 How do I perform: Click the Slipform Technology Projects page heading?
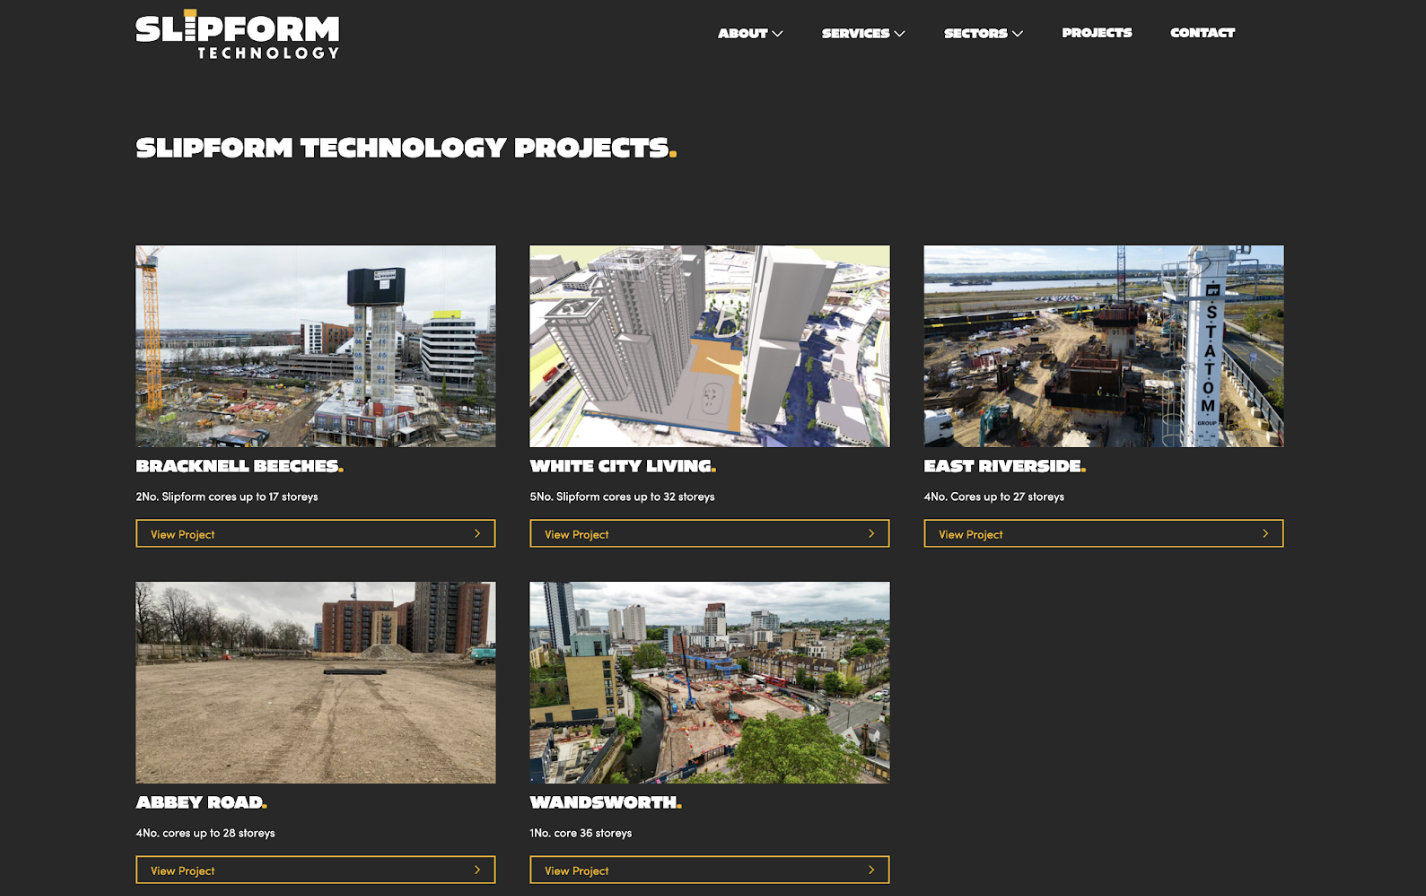[x=407, y=148]
